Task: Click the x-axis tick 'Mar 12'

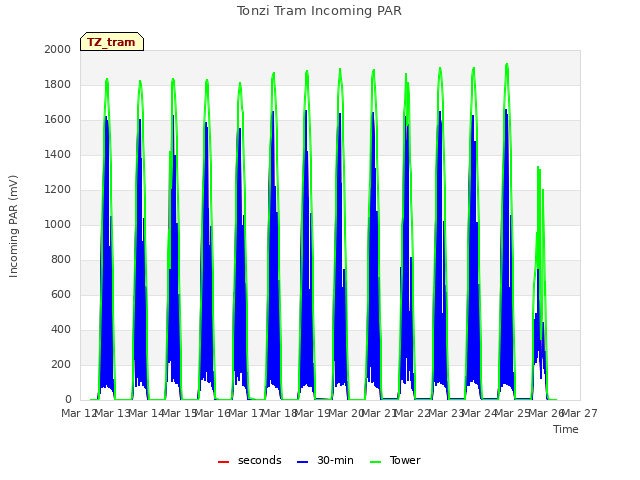Action: 79,413
